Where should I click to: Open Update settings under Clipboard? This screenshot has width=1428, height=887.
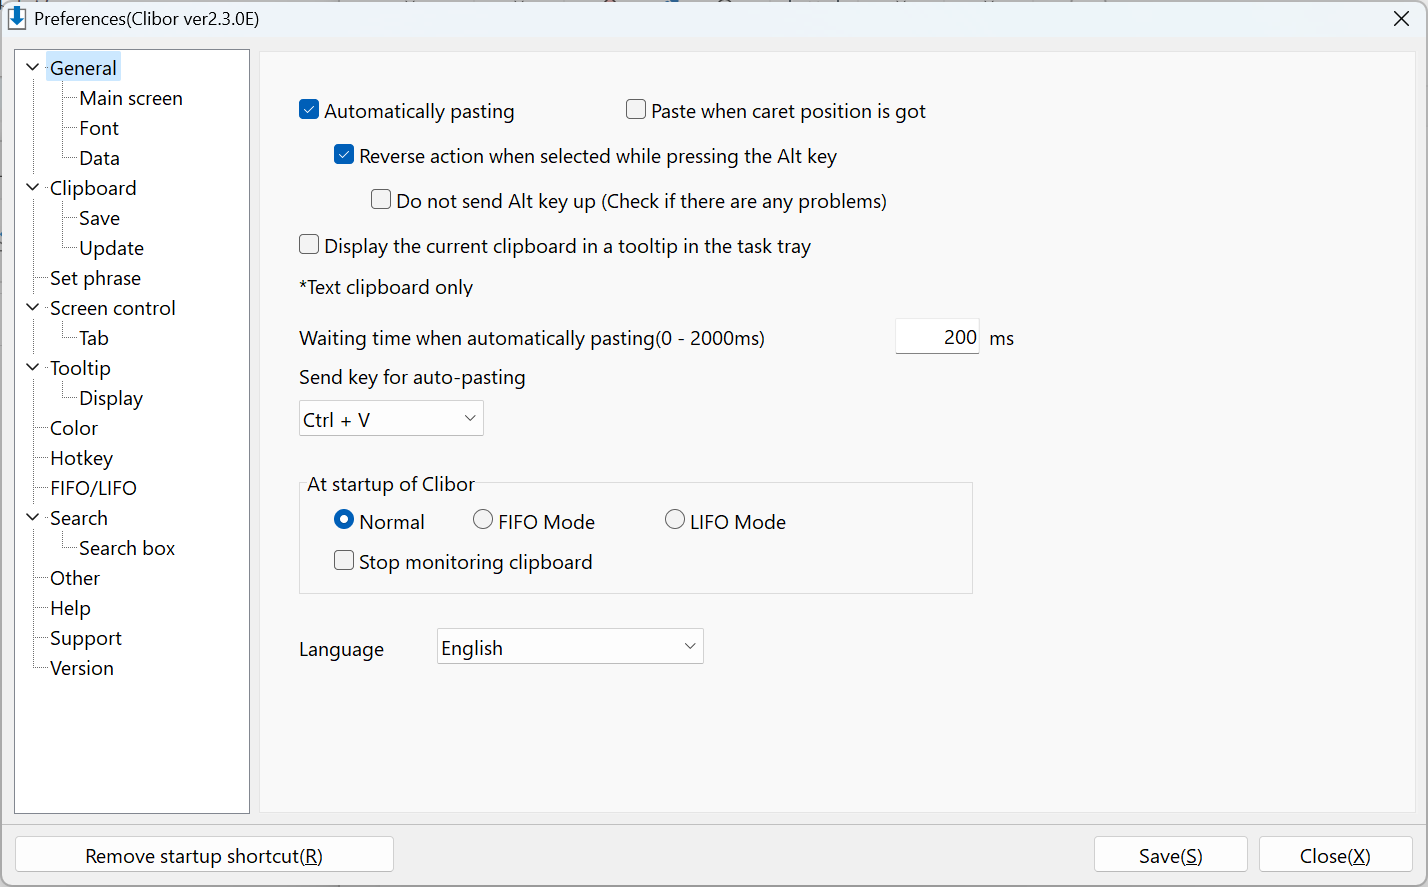pyautogui.click(x=112, y=248)
